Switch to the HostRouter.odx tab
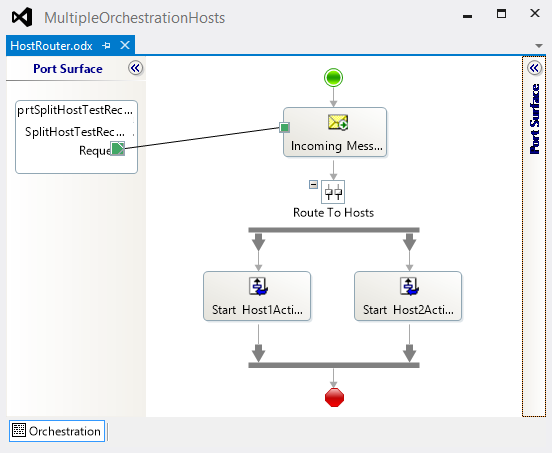Screen dimensions: 552x453 coord(51,46)
